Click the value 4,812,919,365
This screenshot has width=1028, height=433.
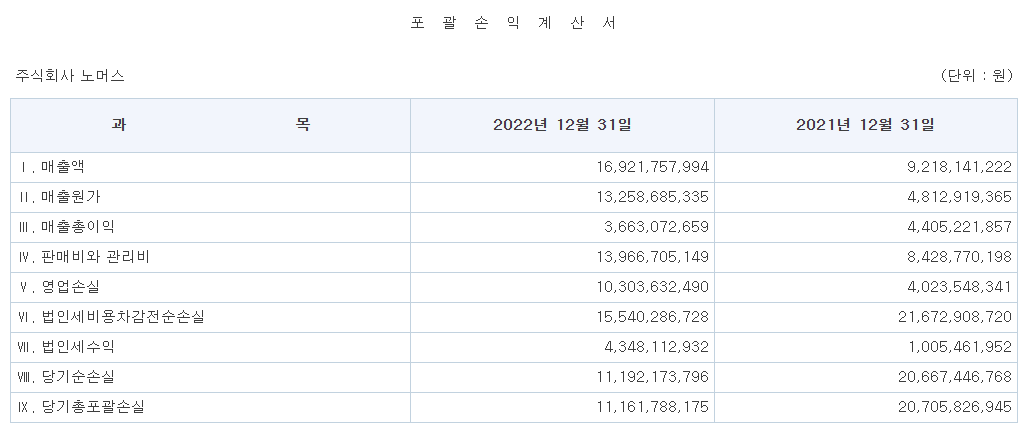tap(960, 197)
